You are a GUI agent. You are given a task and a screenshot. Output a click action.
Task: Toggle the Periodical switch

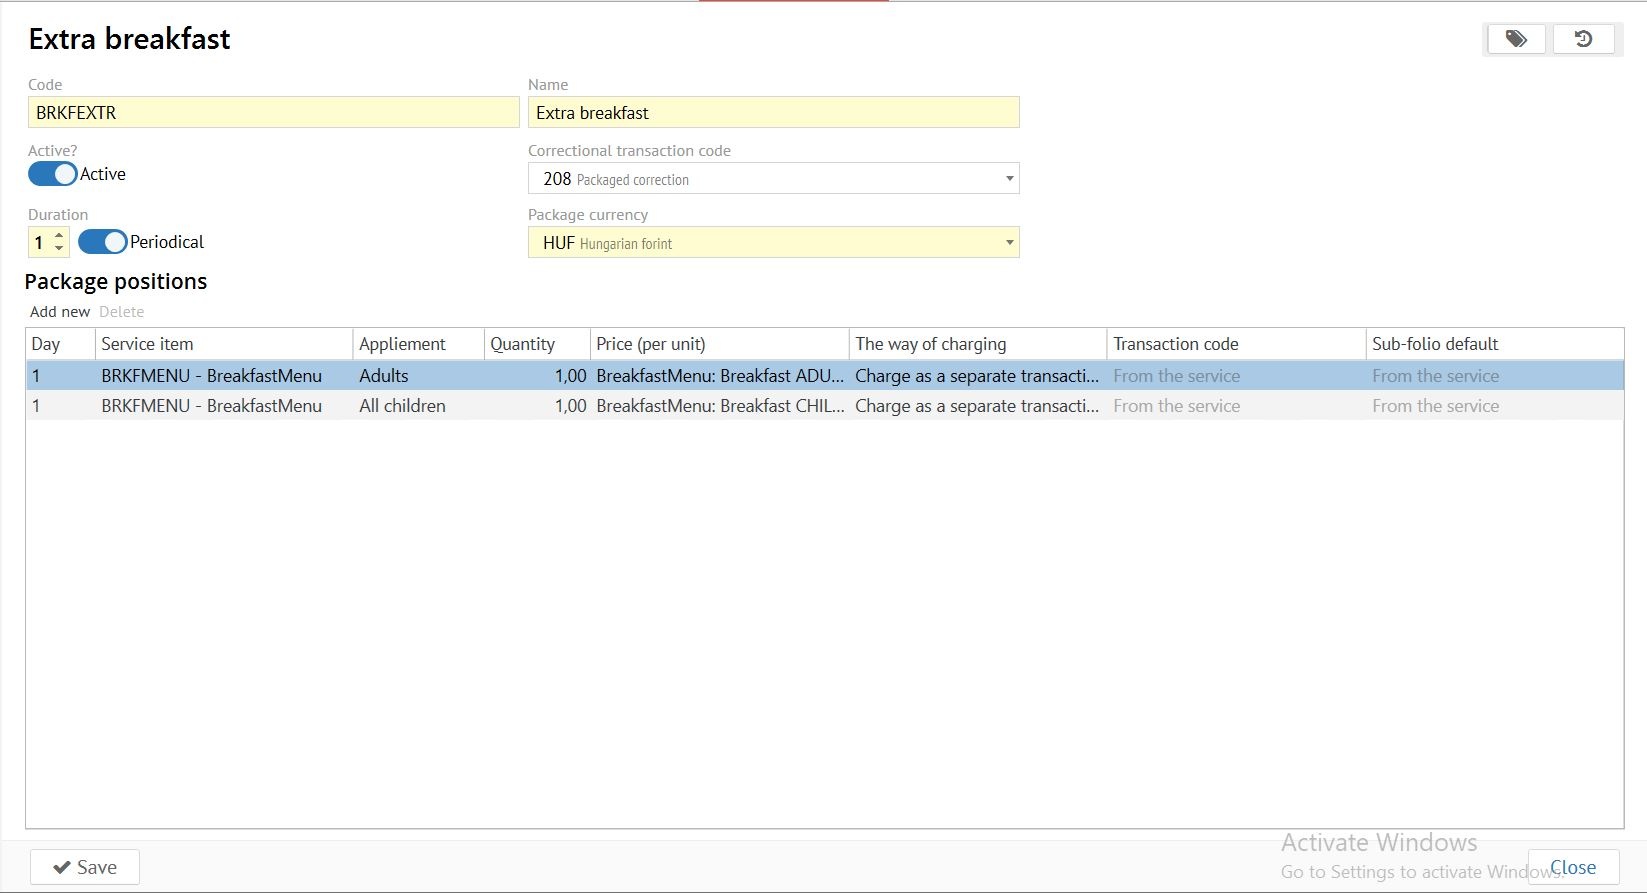pyautogui.click(x=103, y=242)
